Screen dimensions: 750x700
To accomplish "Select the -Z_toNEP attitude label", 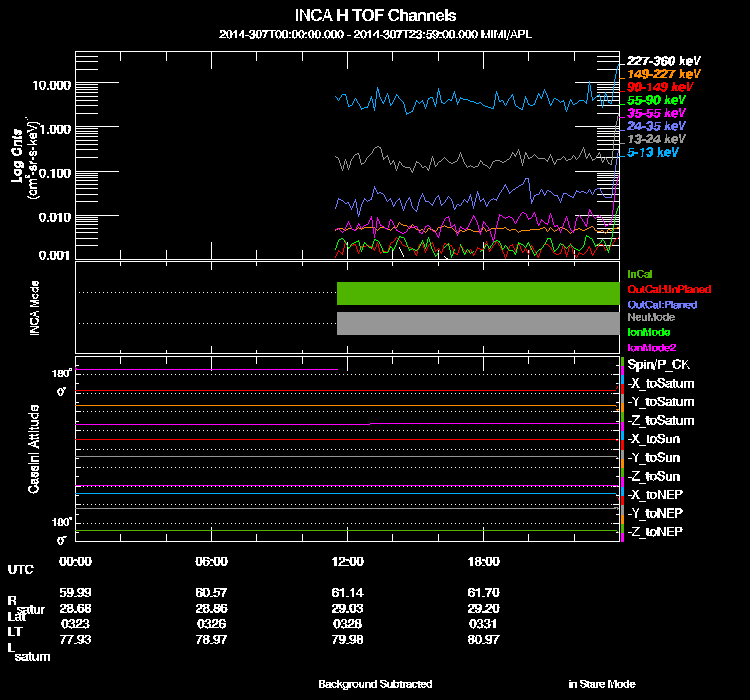I will [x=655, y=531].
